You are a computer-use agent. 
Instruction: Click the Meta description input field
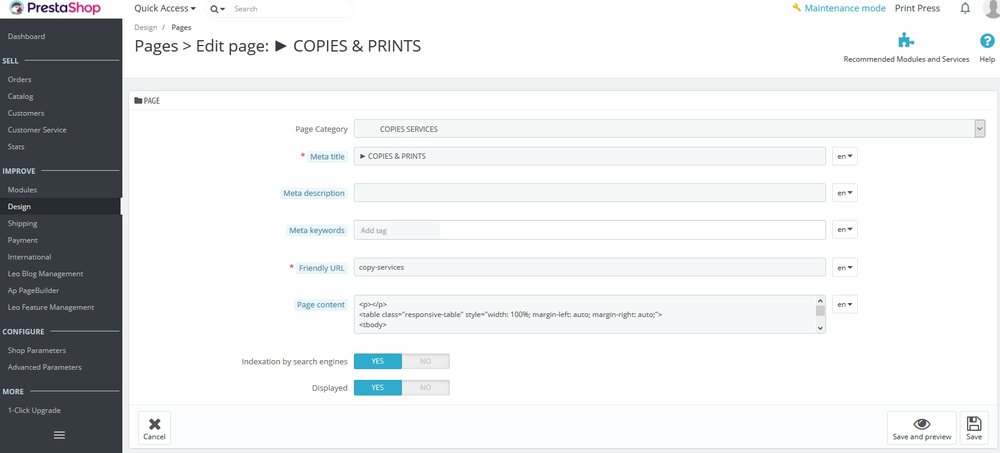(590, 193)
